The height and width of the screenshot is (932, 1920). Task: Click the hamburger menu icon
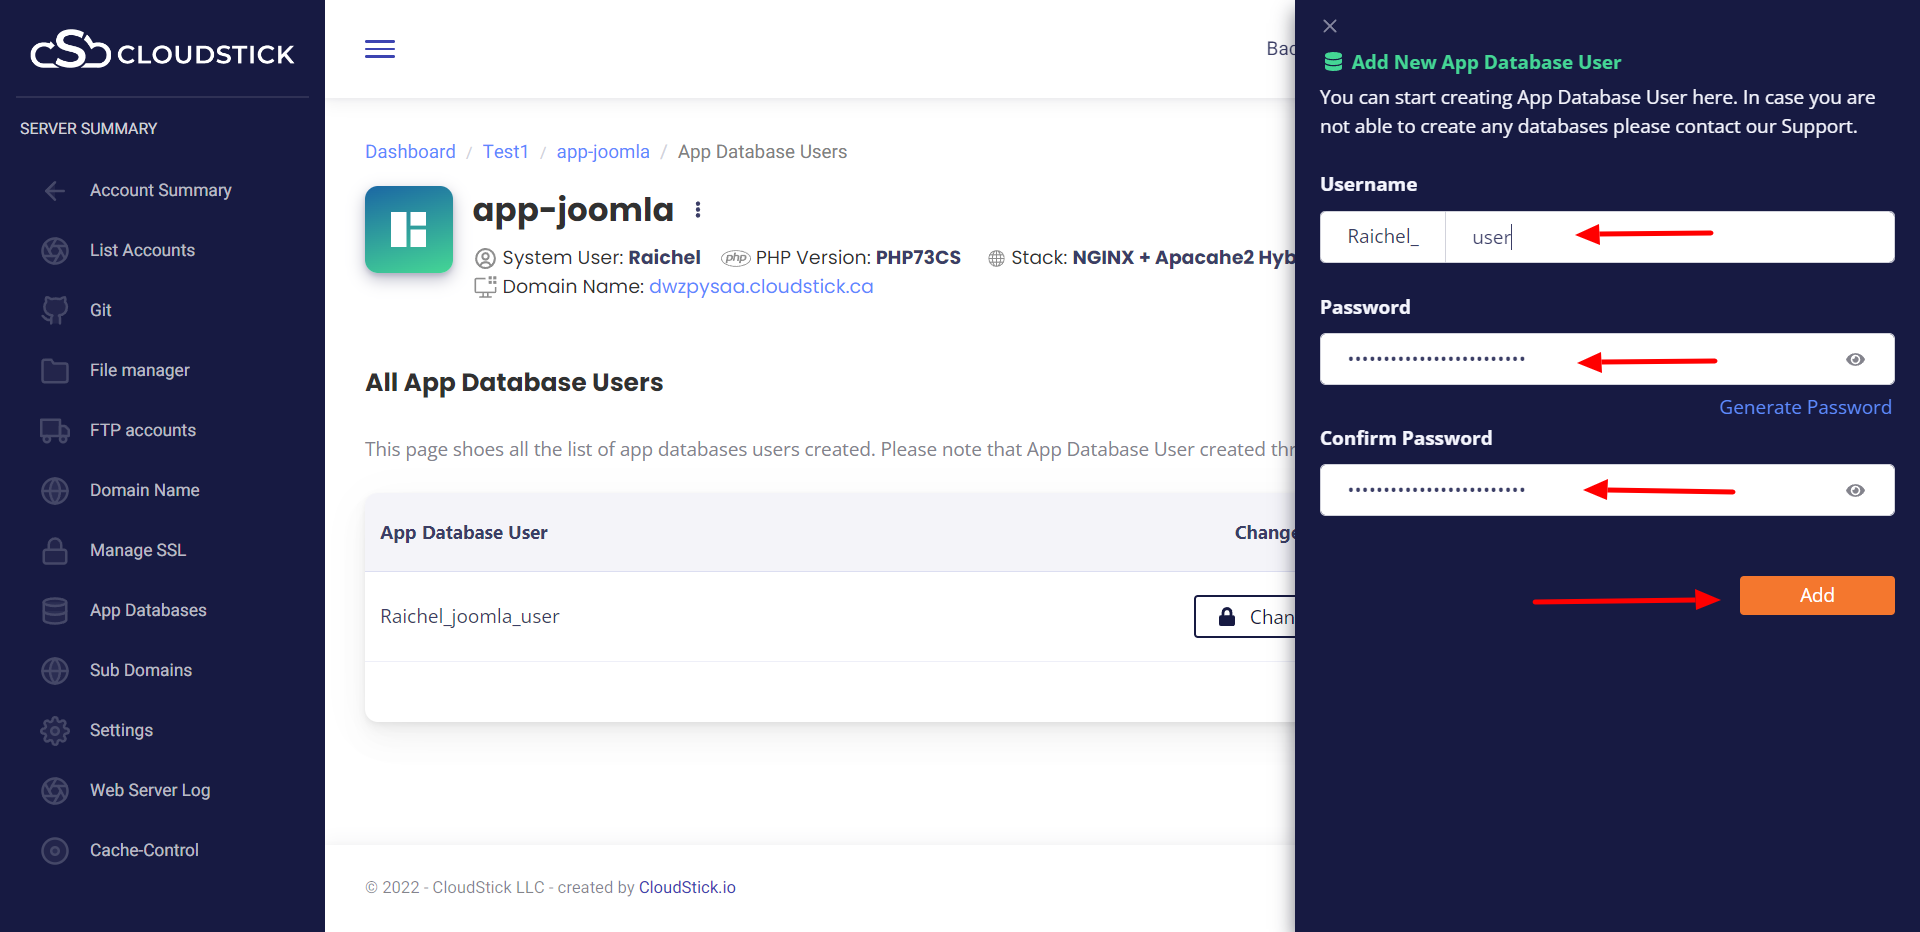(x=379, y=49)
